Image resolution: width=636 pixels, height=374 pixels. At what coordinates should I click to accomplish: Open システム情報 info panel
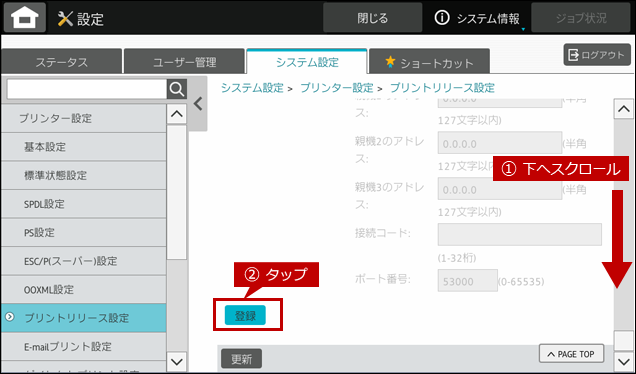(477, 18)
